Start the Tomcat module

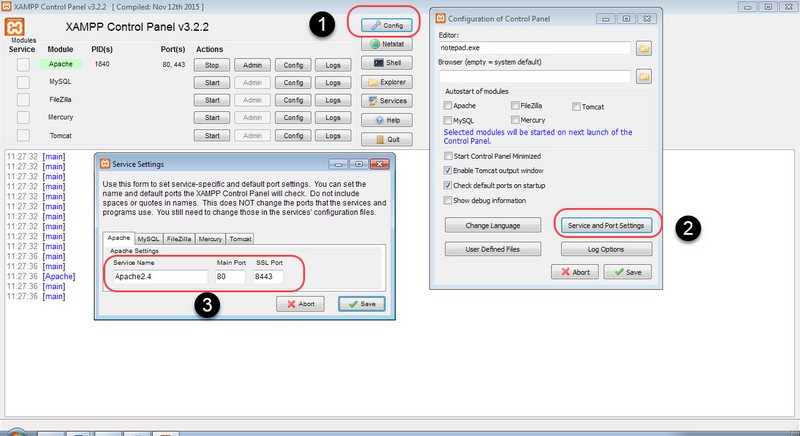tap(212, 136)
